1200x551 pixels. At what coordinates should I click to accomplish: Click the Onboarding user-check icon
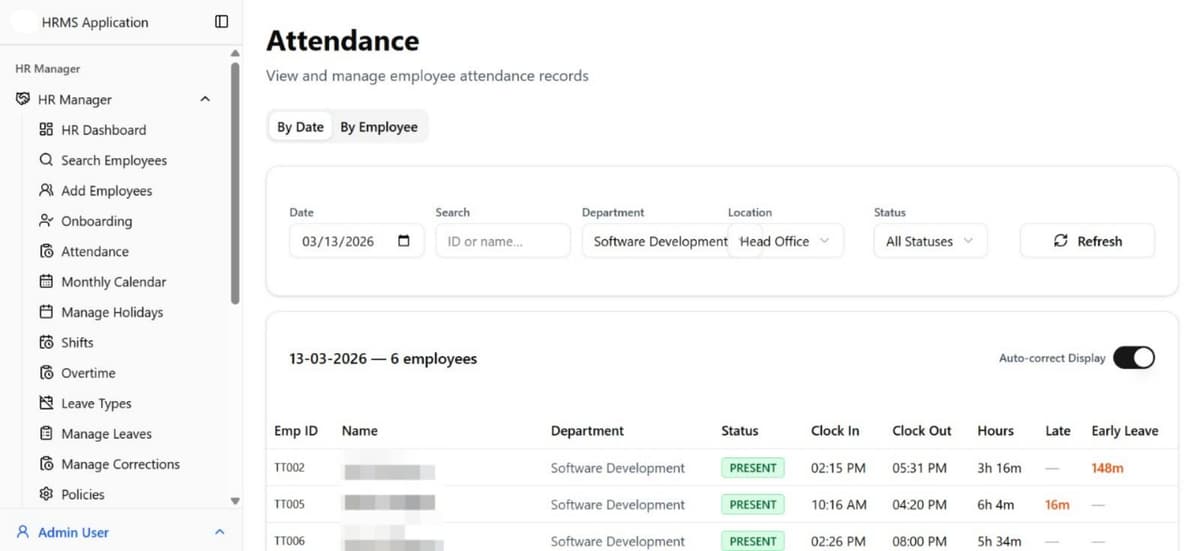click(x=46, y=221)
